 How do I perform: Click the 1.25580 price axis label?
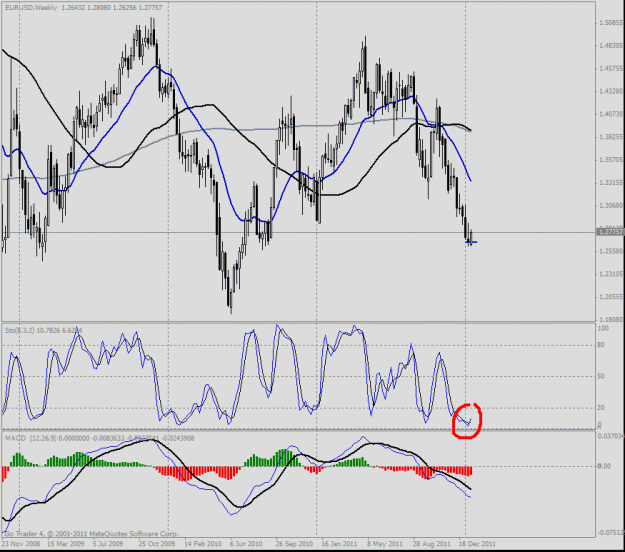coord(611,251)
